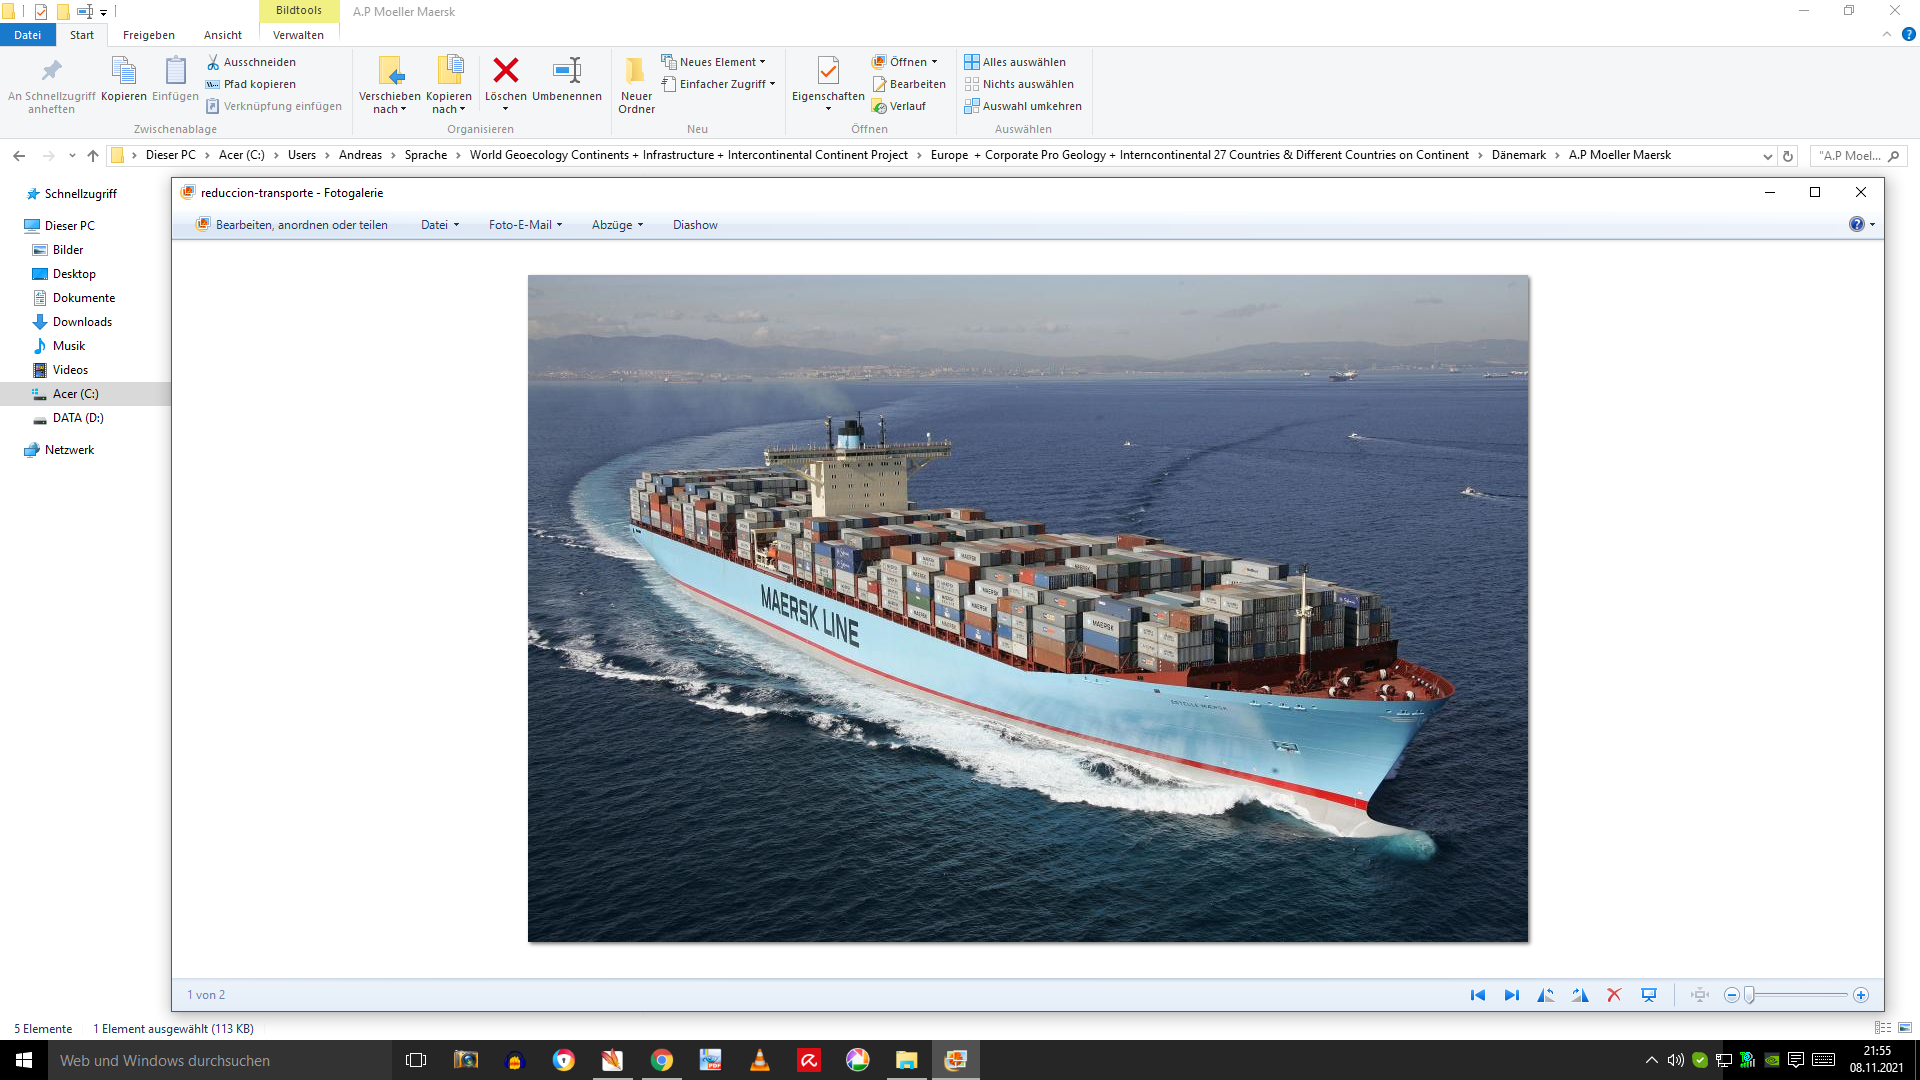Open the Datei dropdown in Fotogalerie

click(440, 225)
